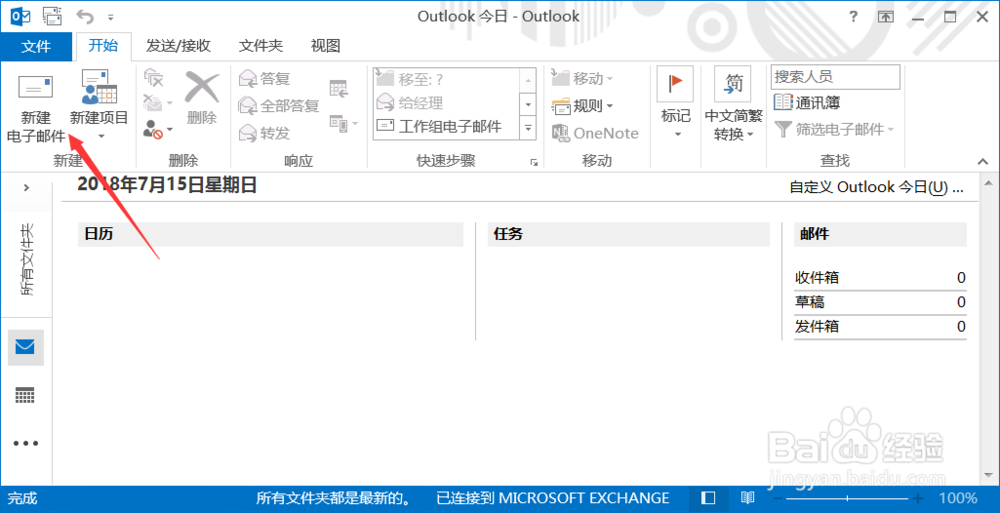Select the Home (开始) tab
1000x513 pixels.
point(103,45)
